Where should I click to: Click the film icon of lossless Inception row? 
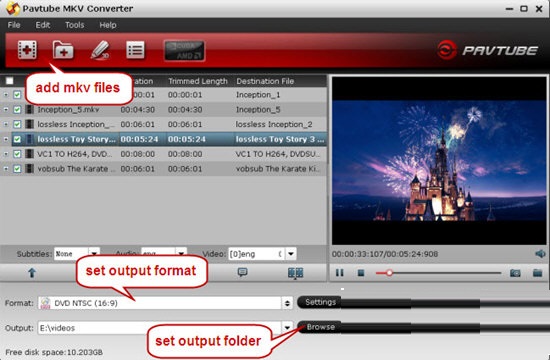point(30,124)
